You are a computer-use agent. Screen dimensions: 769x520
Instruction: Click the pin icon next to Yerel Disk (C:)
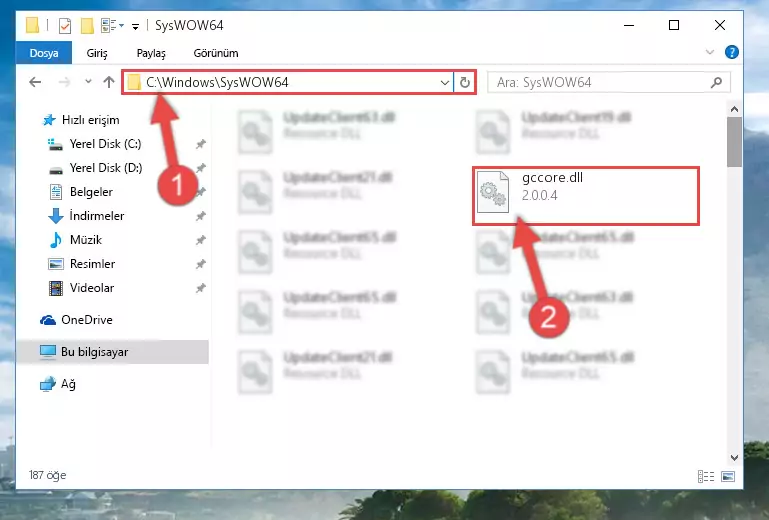(201, 144)
